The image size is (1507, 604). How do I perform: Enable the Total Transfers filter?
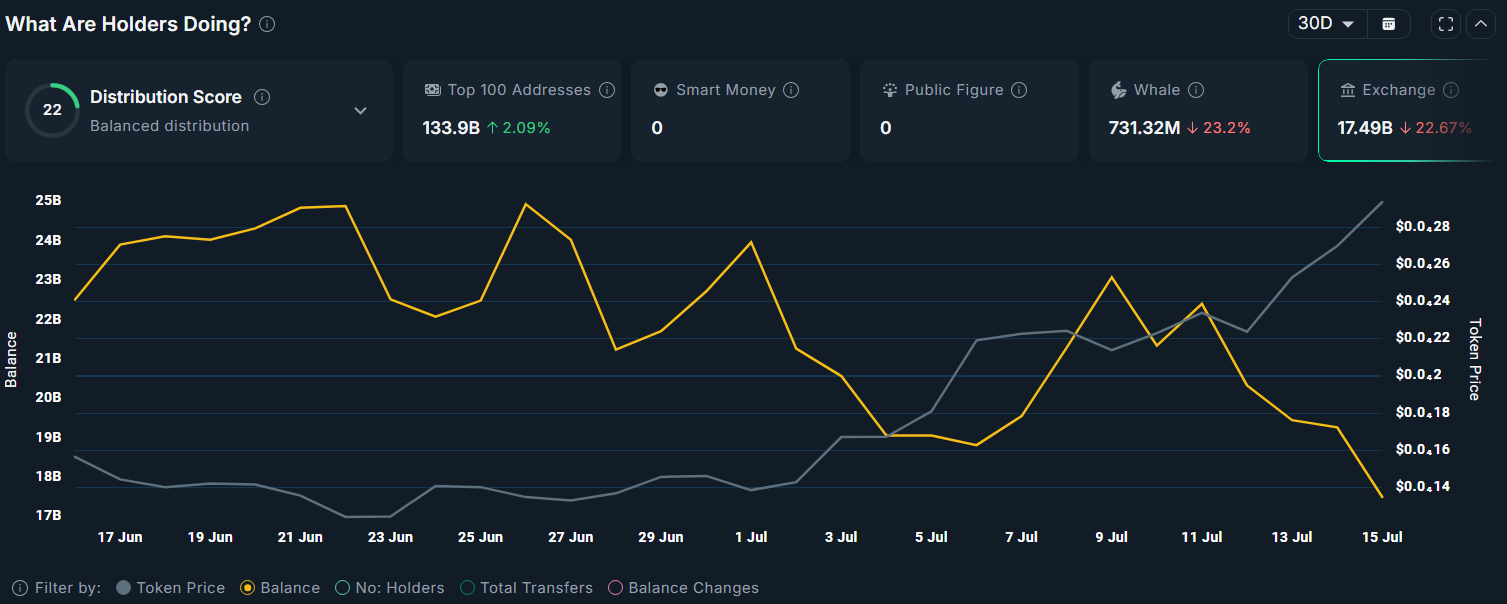click(466, 588)
